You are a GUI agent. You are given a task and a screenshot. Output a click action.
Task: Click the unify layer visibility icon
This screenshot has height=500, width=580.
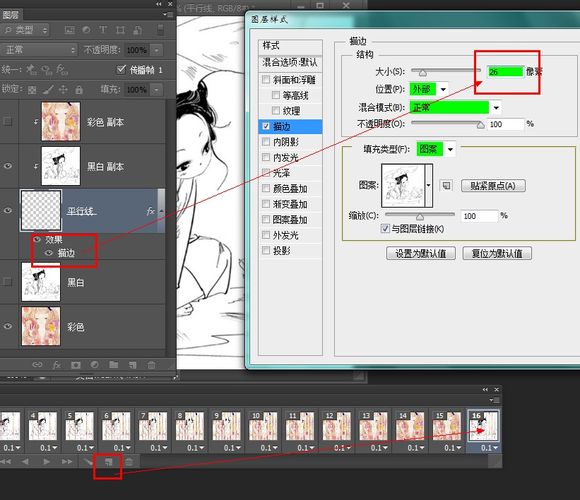47,70
